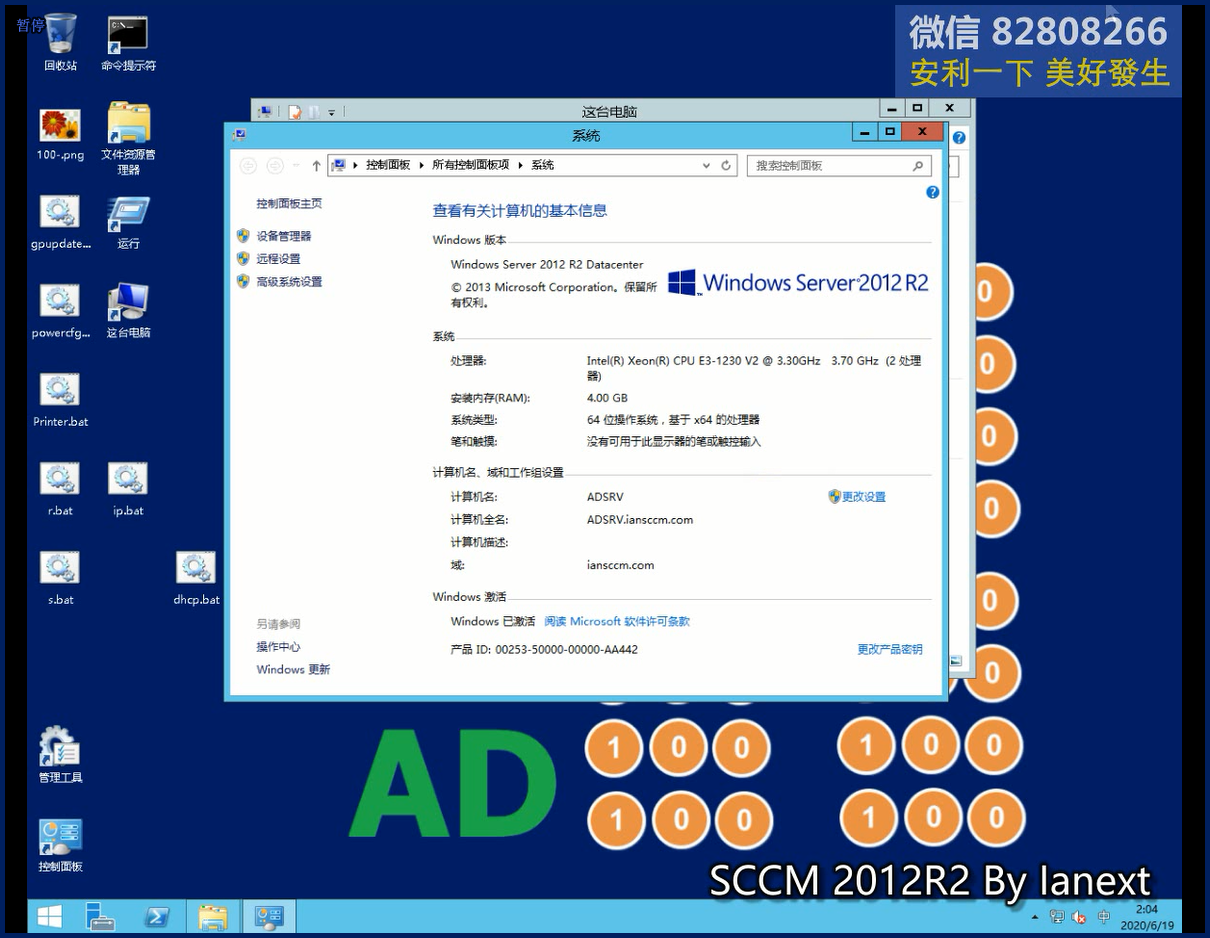The image size is (1210, 938).
Task: Open File Explorer from the taskbar
Action: point(212,916)
